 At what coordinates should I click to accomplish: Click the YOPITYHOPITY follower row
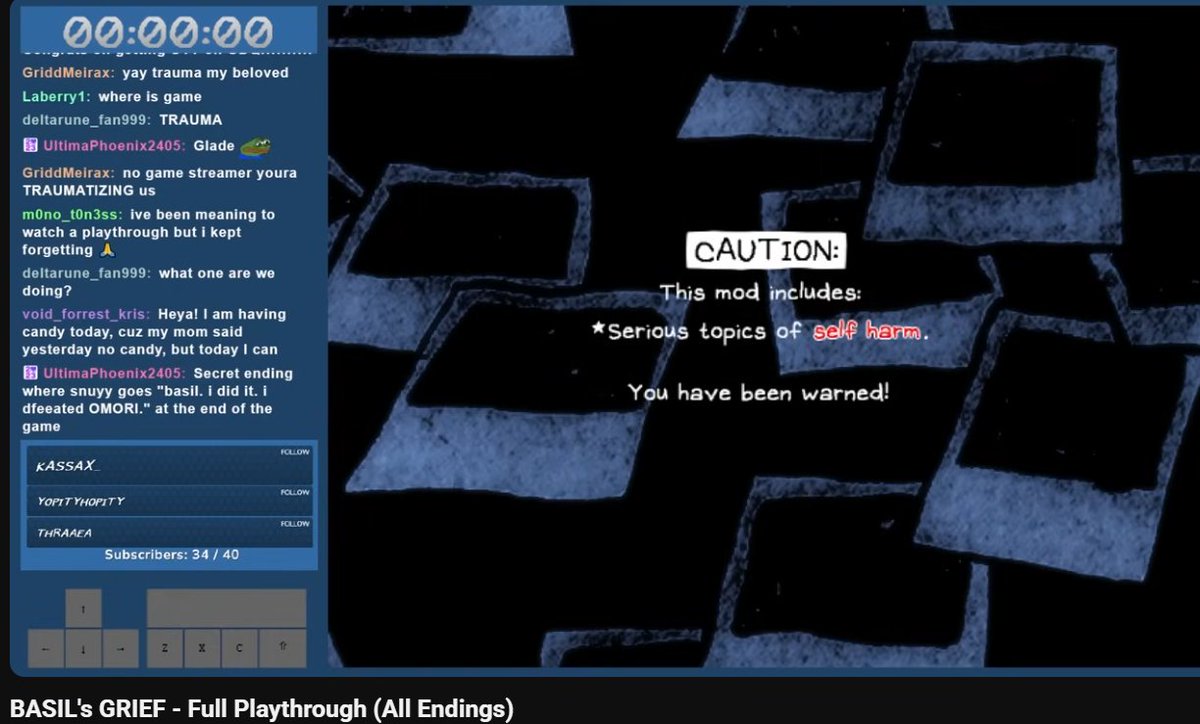tap(170, 502)
